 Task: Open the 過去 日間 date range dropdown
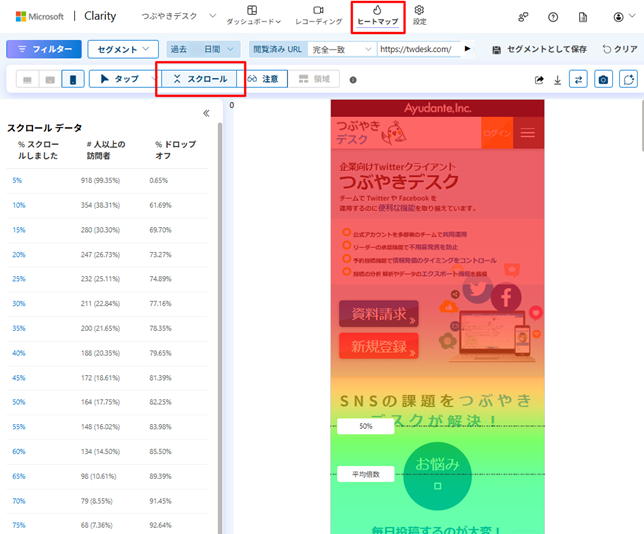coord(202,49)
